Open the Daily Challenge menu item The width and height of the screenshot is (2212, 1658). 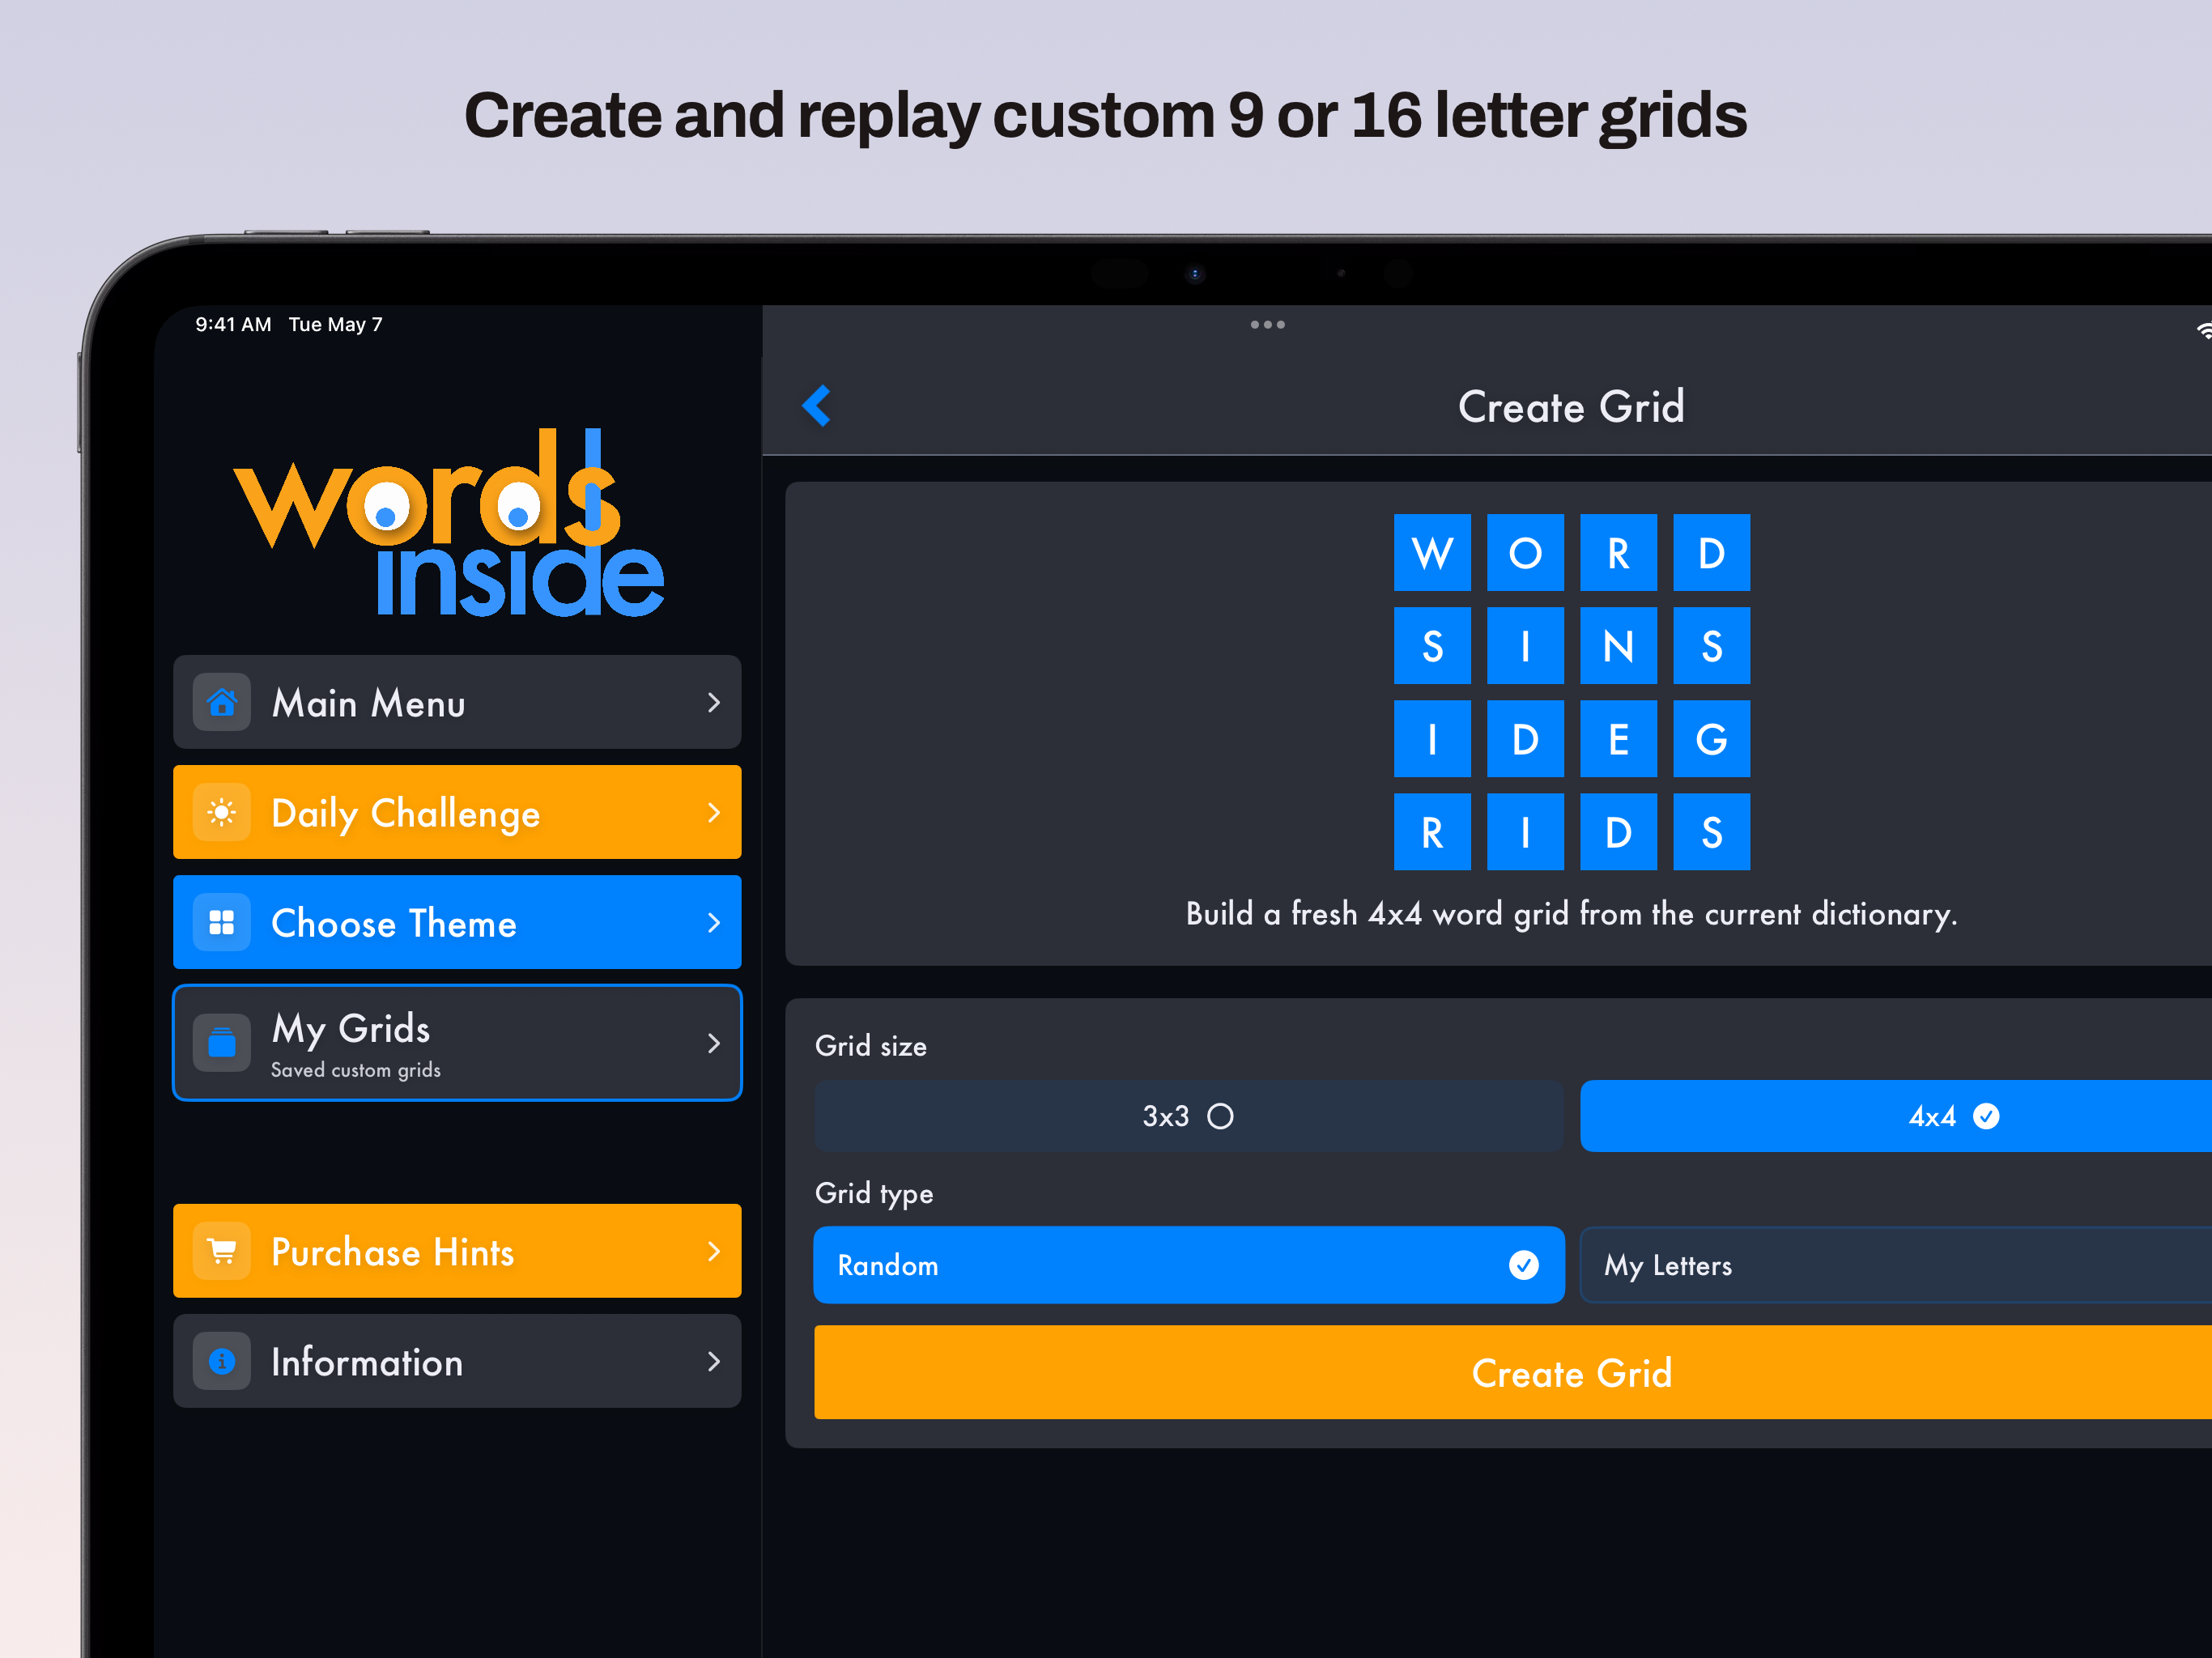[457, 812]
